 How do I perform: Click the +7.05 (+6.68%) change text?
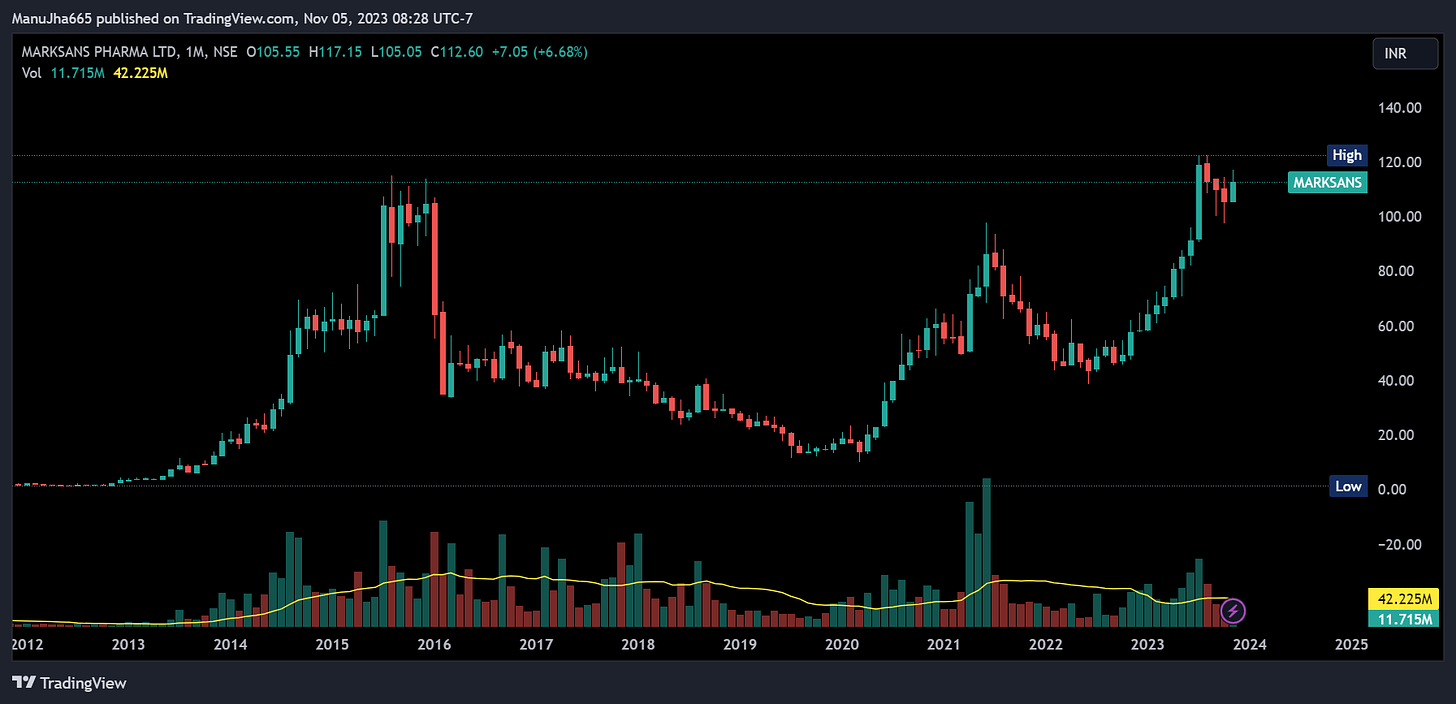(x=539, y=52)
